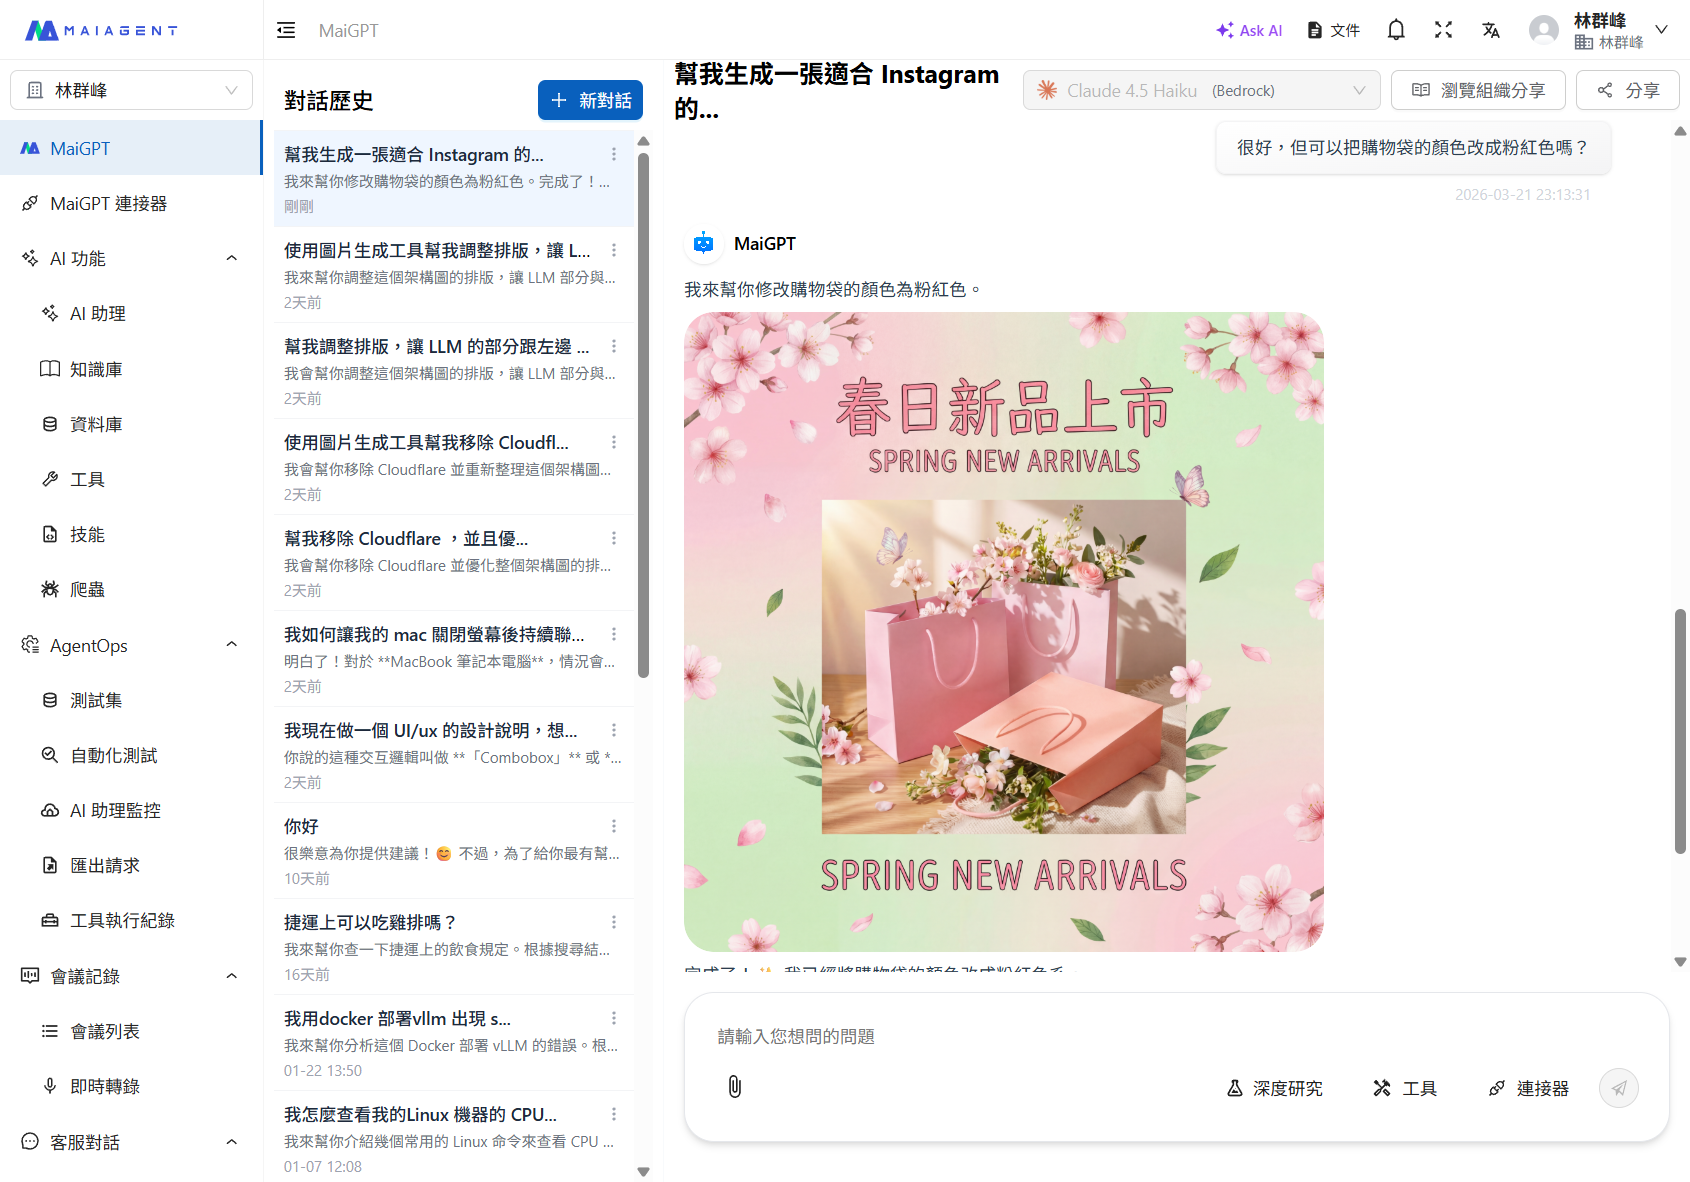Open 即時轉錄 under 會議記錄
This screenshot has width=1690, height=1182.
(104, 1086)
